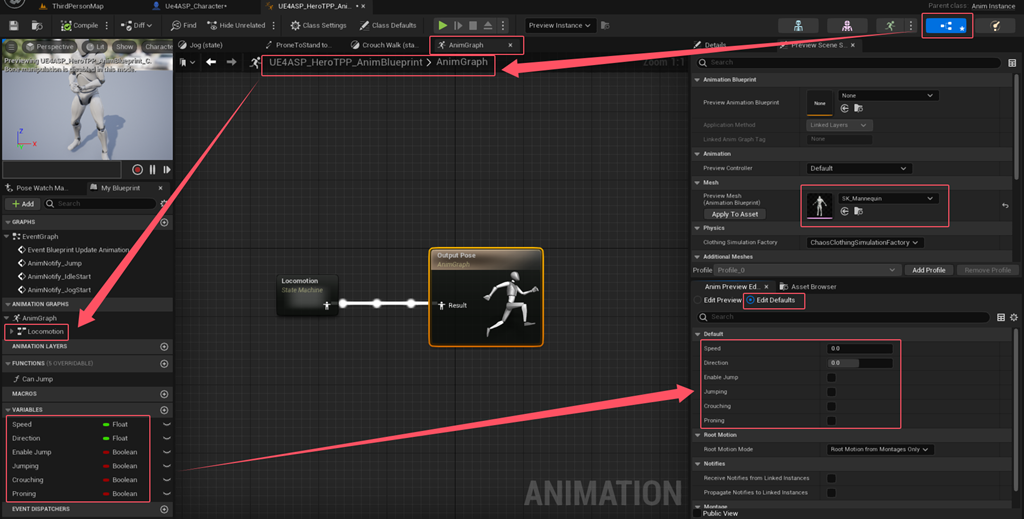The image size is (1024, 519).
Task: Toggle the Crouching default checkbox
Action: click(x=831, y=406)
